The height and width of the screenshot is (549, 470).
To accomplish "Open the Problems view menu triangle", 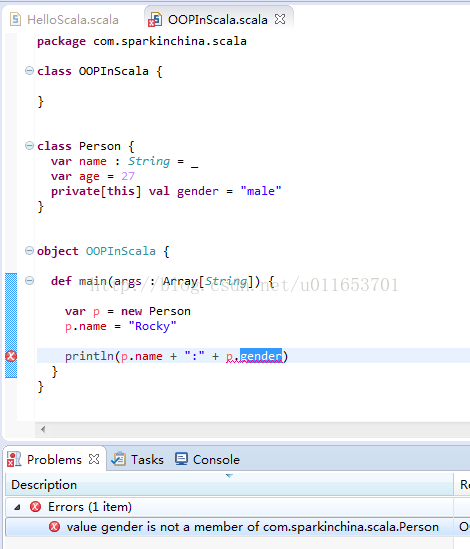I will click(x=229, y=475).
